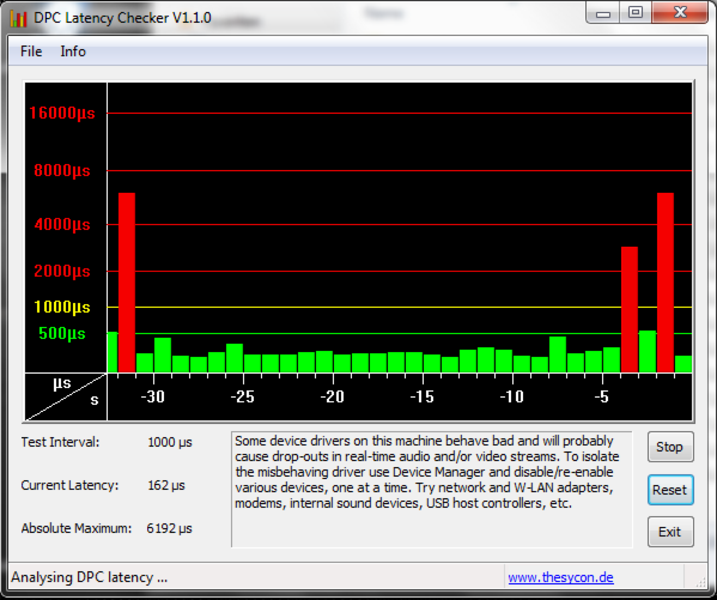
Task: Click the Test Interval label
Action: coord(60,442)
